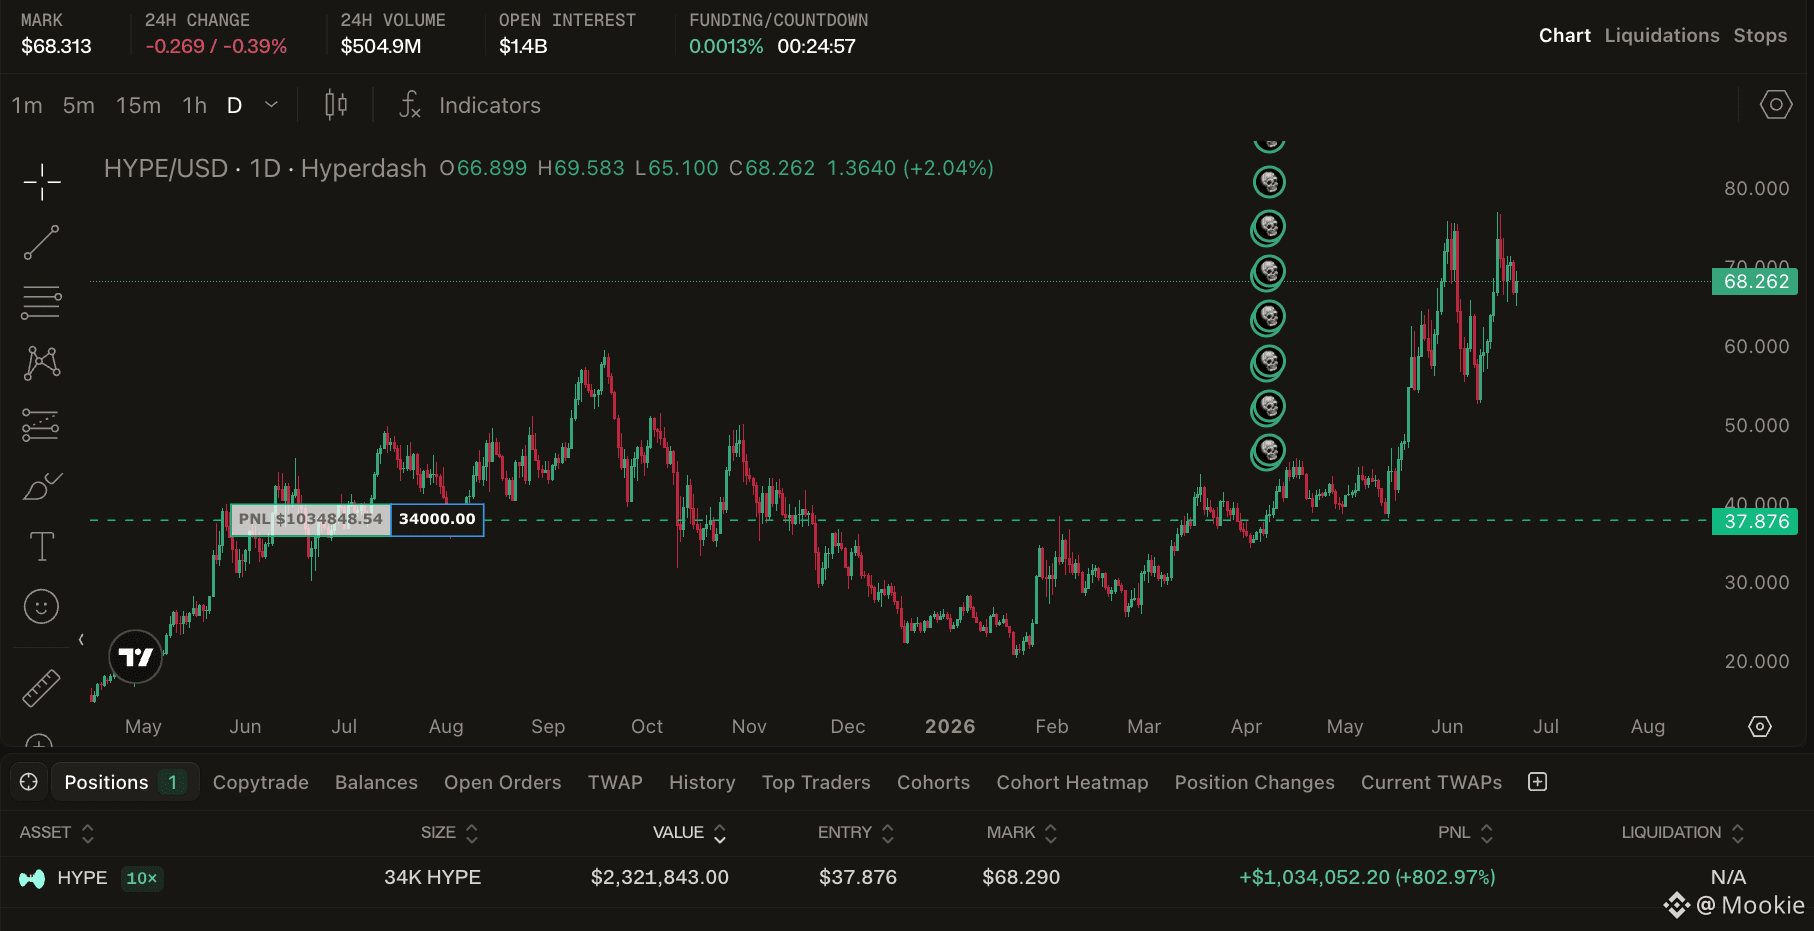This screenshot has width=1814, height=931.
Task: Open the Fibonacci retracement tool
Action: (x=42, y=302)
